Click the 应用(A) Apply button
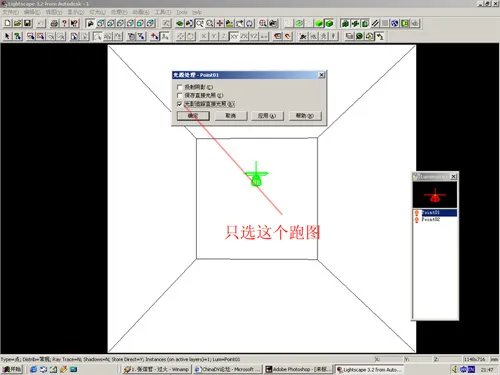The image size is (500, 375). click(267, 116)
